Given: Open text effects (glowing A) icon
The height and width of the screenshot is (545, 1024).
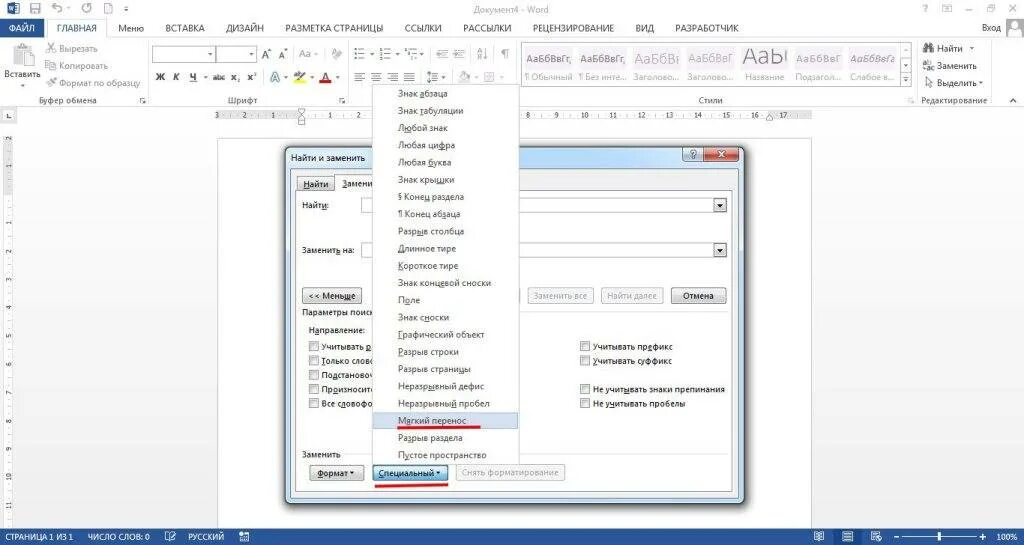Looking at the screenshot, I should click(275, 77).
